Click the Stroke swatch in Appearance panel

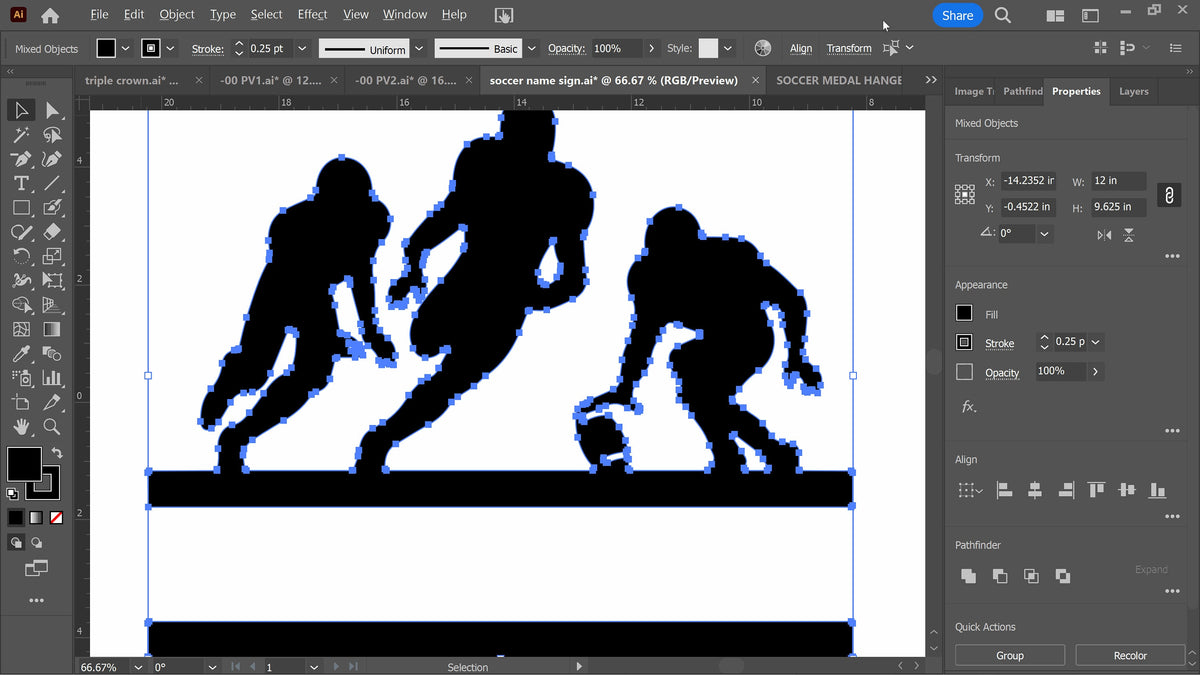(x=964, y=342)
